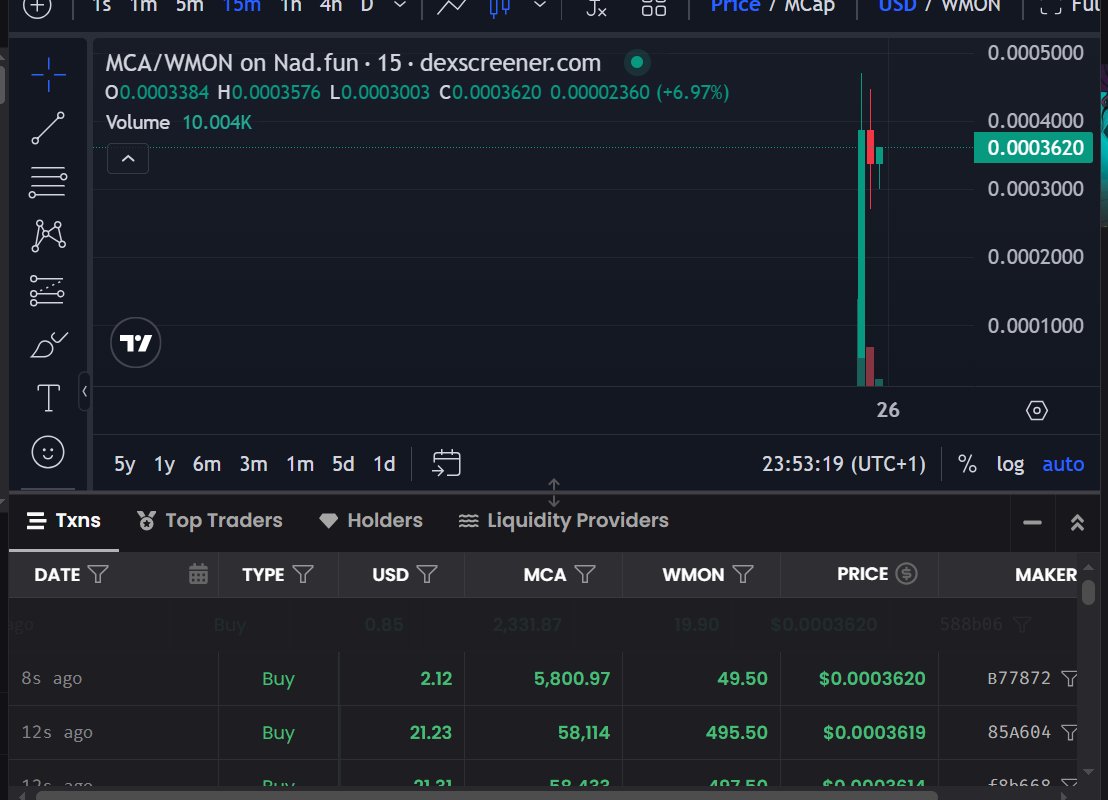Open chart settings hexagon icon

(x=1037, y=411)
